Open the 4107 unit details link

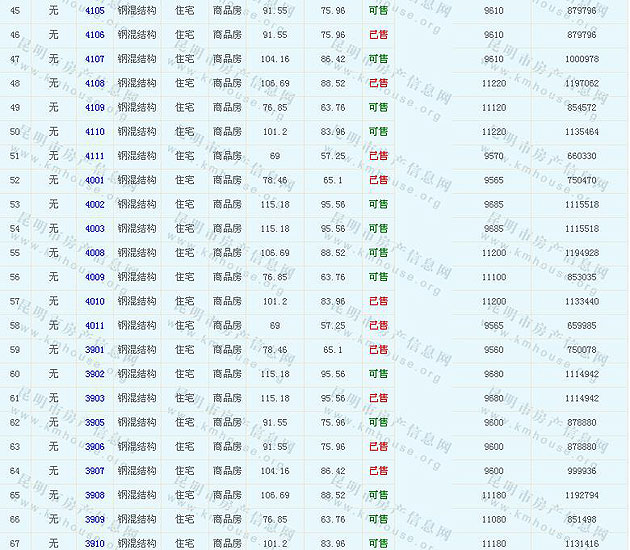[x=95, y=59]
